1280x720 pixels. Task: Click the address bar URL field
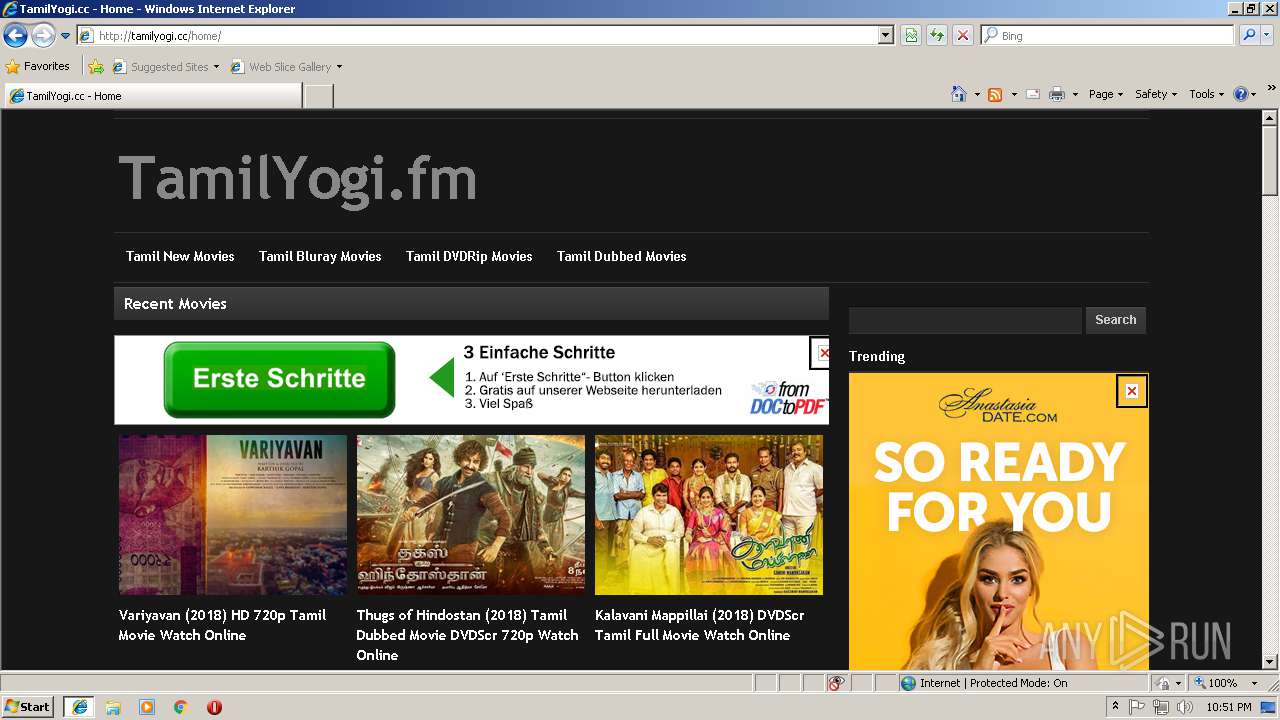(478, 35)
